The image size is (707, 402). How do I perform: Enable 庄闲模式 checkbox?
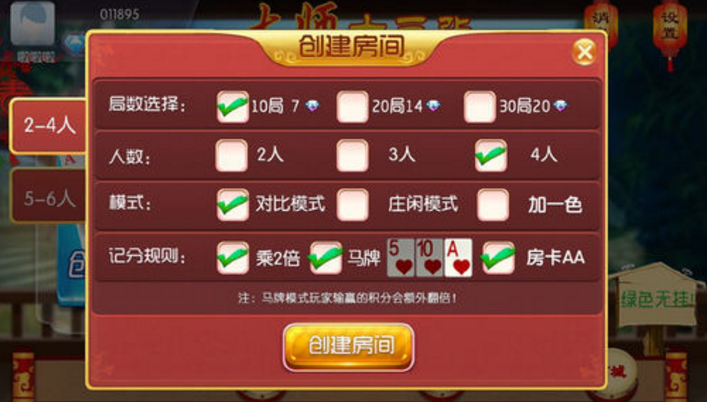(353, 205)
